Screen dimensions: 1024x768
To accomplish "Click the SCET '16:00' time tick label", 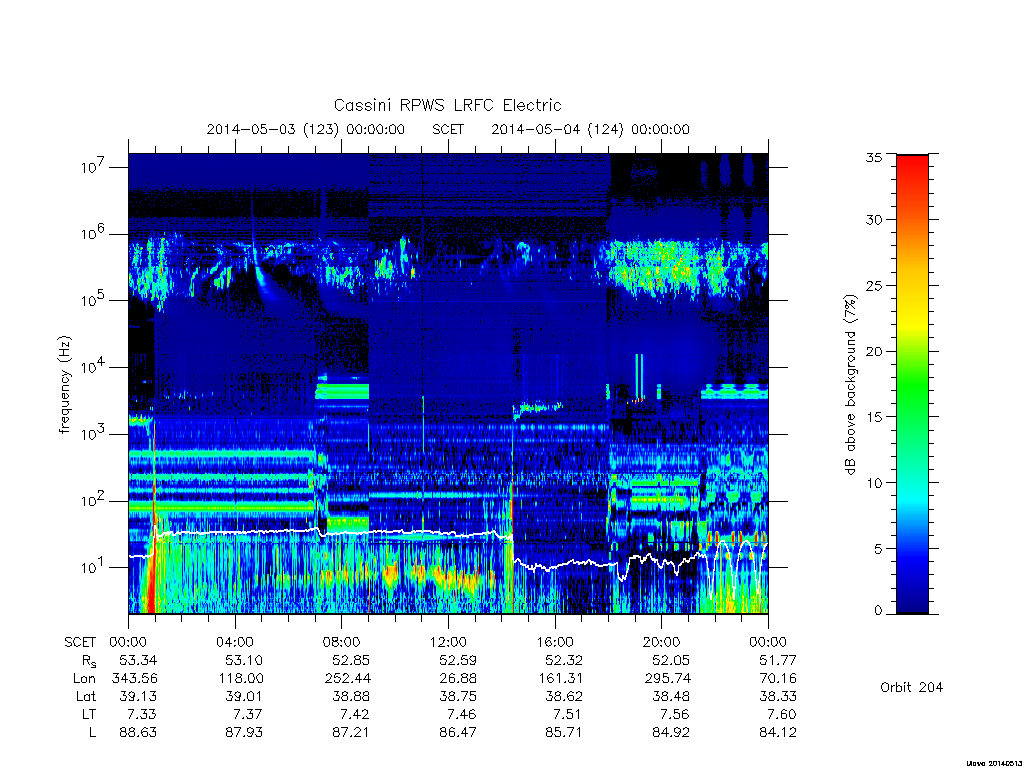I will tap(555, 642).
